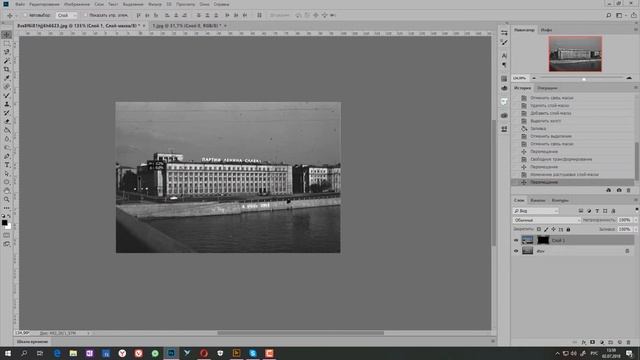The width and height of the screenshot is (640, 360).
Task: Select the Zoom tool in the toolbox
Action: (x=7, y=200)
